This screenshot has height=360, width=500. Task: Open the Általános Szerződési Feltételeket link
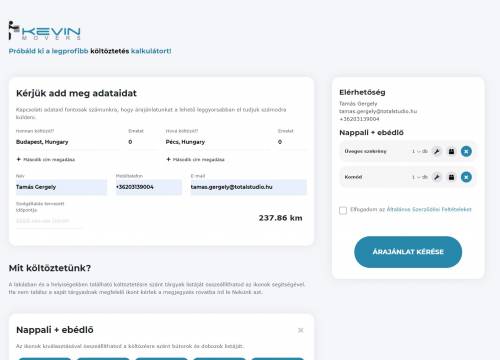[429, 209]
